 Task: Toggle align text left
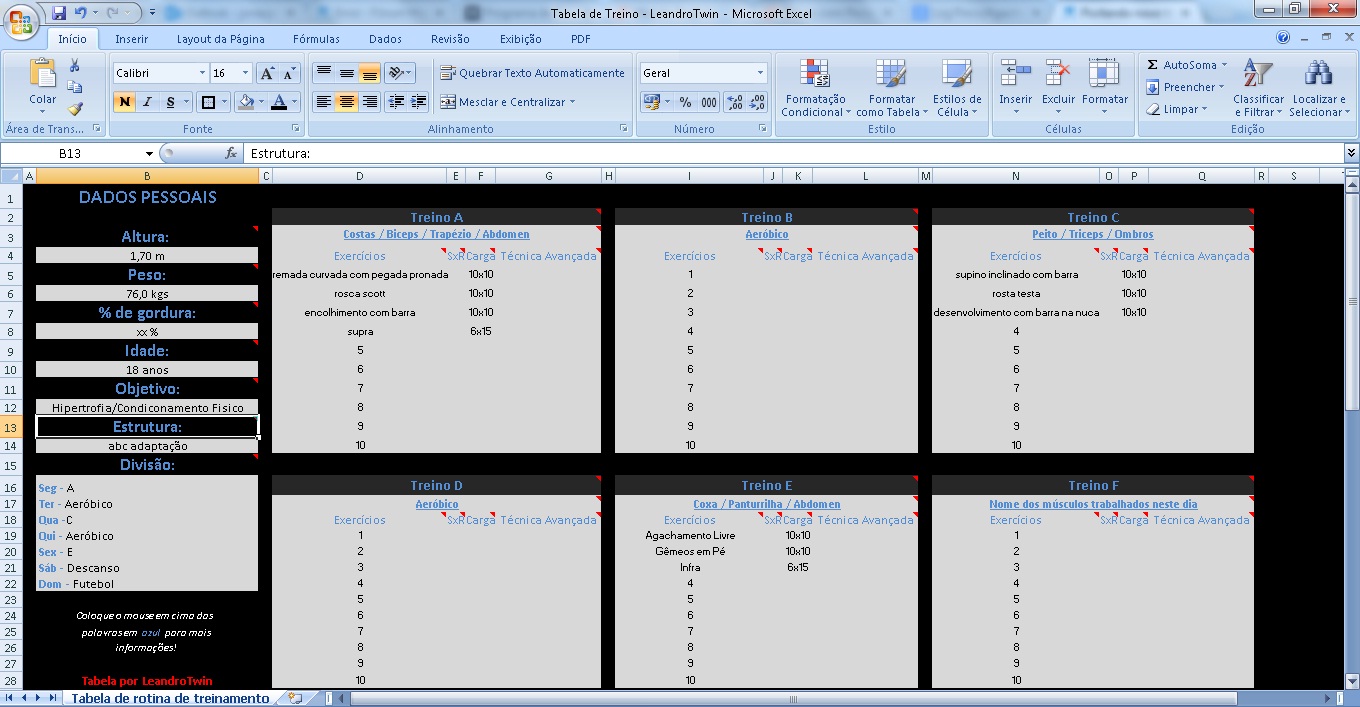(x=323, y=102)
